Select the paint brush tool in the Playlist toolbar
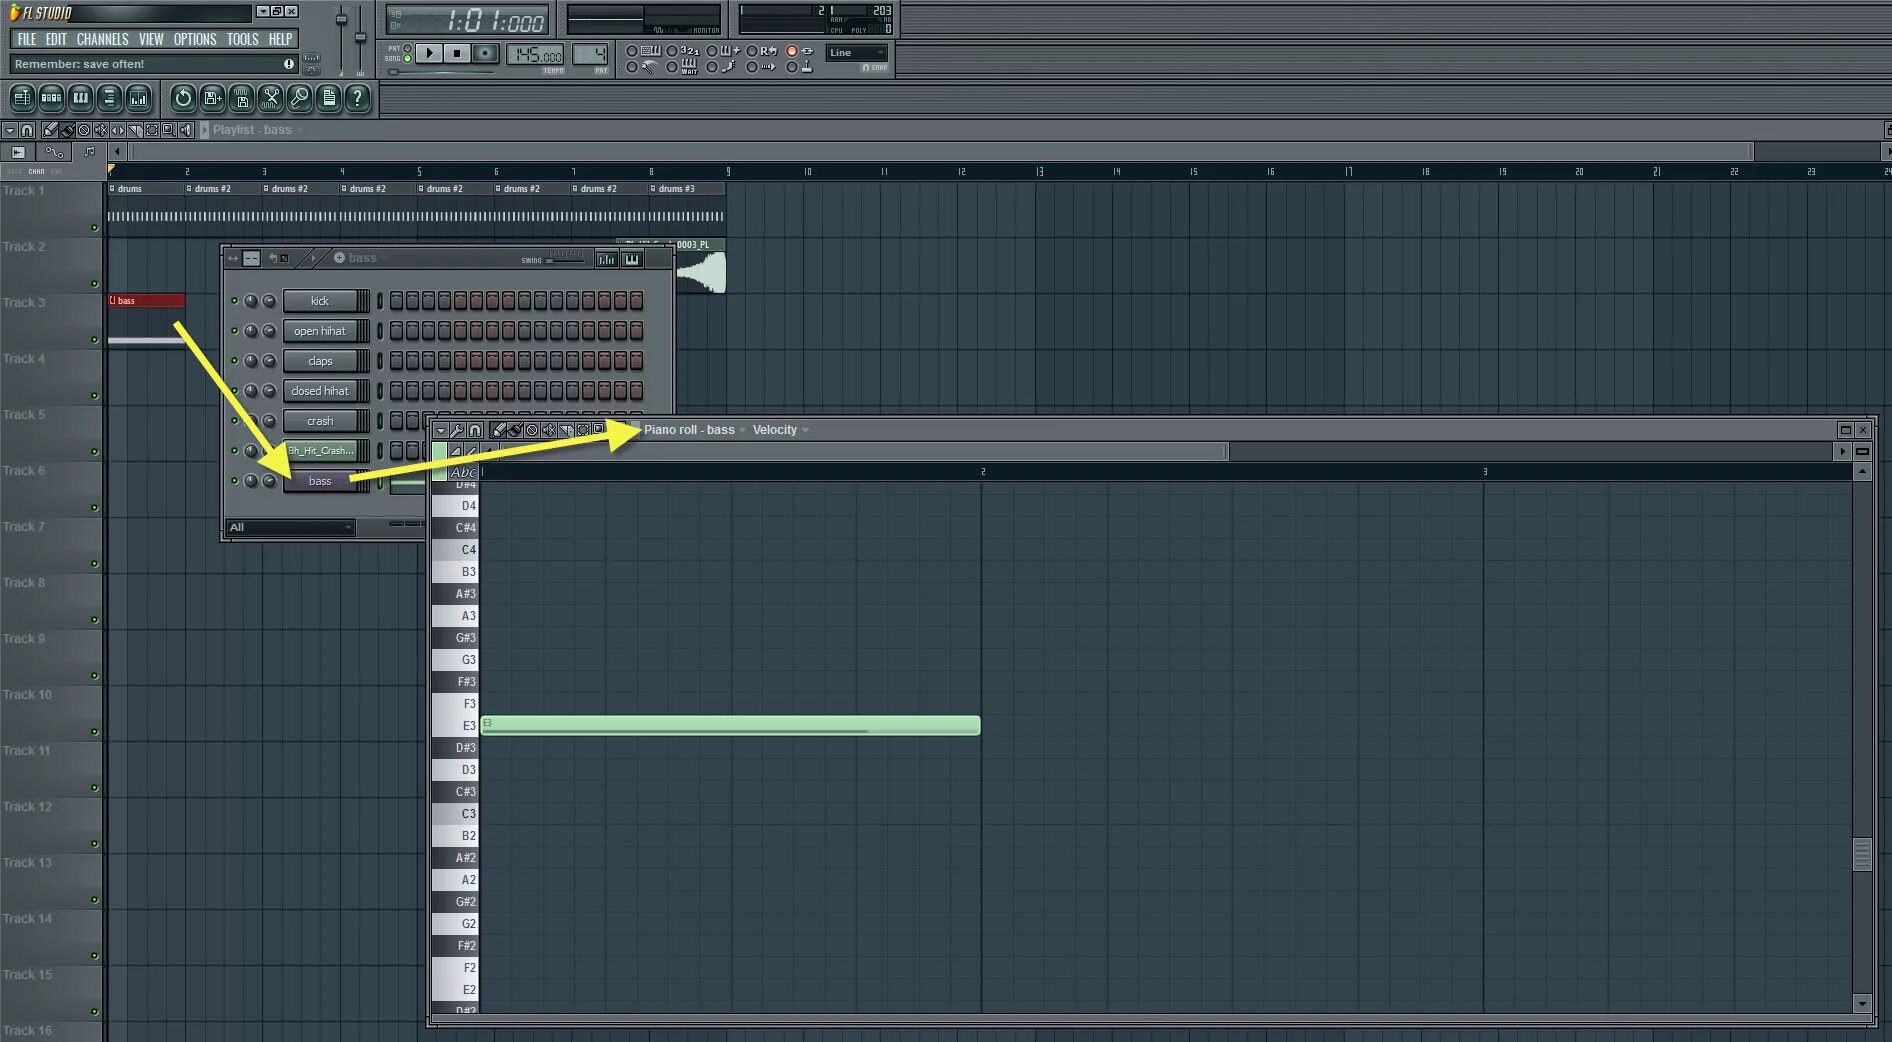 pyautogui.click(x=67, y=130)
